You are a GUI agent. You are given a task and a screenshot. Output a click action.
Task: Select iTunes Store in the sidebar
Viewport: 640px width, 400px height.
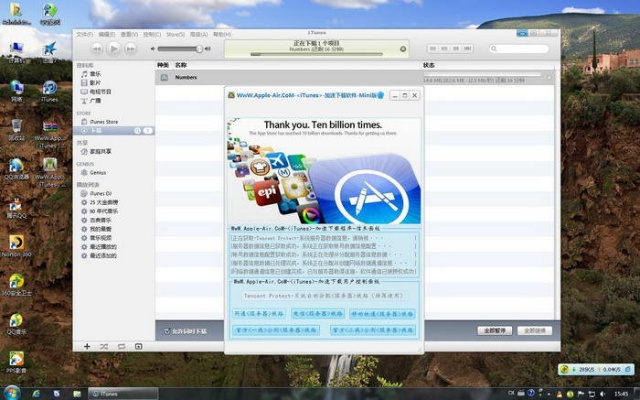104,121
